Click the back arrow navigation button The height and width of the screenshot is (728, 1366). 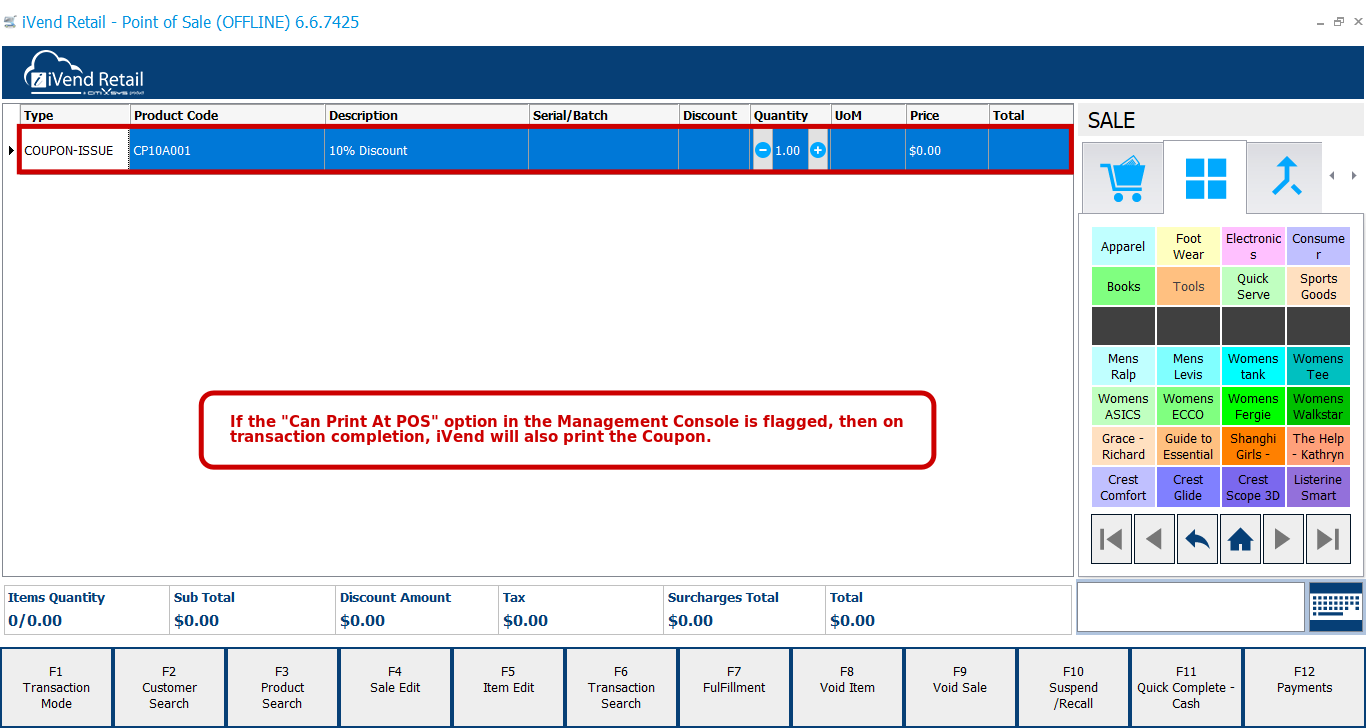[x=1197, y=539]
